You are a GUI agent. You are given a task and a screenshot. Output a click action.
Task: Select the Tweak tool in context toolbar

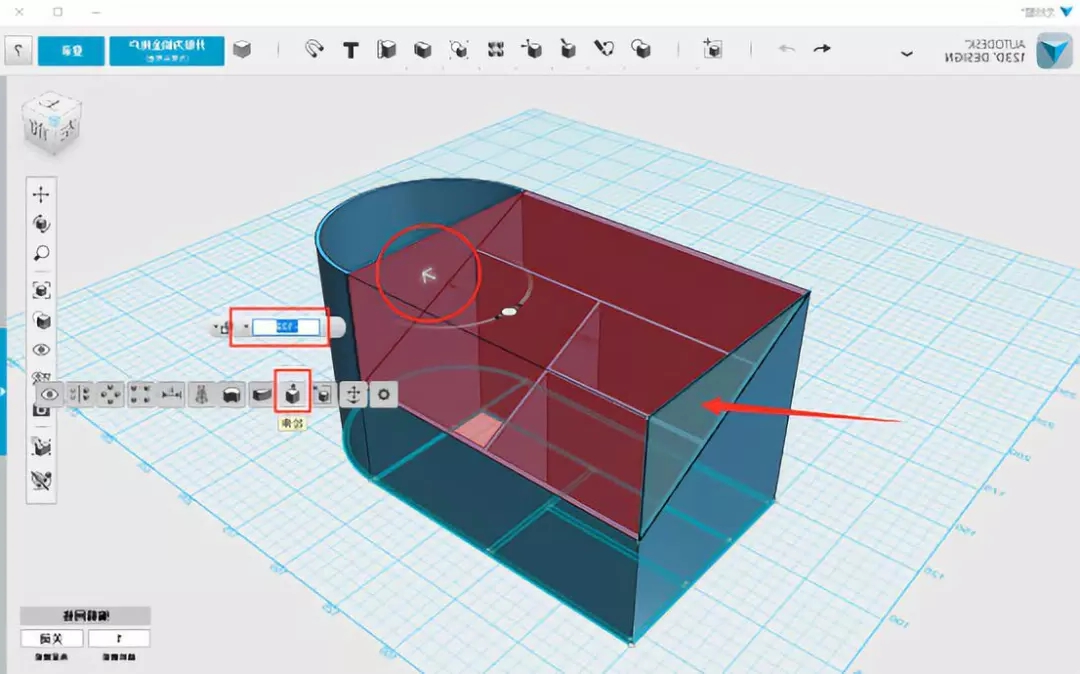[x=262, y=394]
